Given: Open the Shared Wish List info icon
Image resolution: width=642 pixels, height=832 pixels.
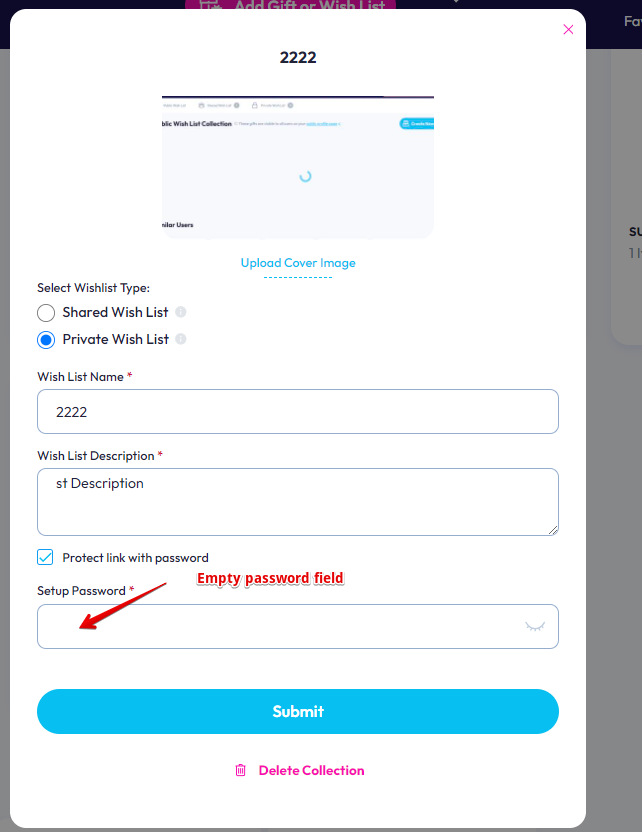Looking at the screenshot, I should pos(181,312).
